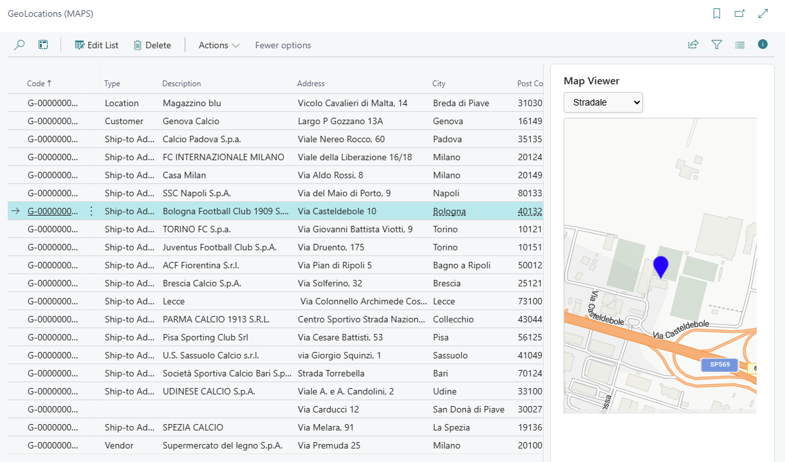Select Juventus Football Club S.p.A. cell
Image resolution: width=785 pixels, height=462 pixels.
219,247
